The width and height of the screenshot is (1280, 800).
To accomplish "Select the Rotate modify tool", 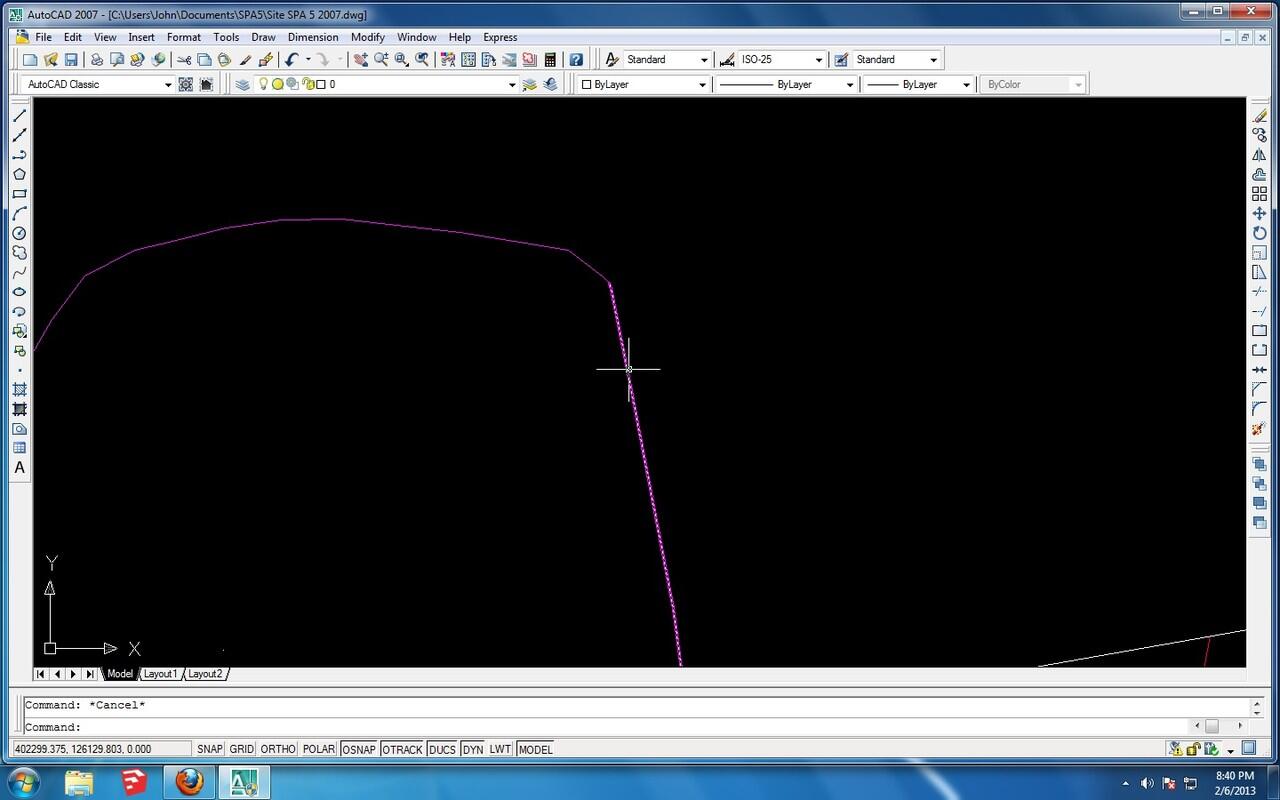I will click(x=1260, y=233).
